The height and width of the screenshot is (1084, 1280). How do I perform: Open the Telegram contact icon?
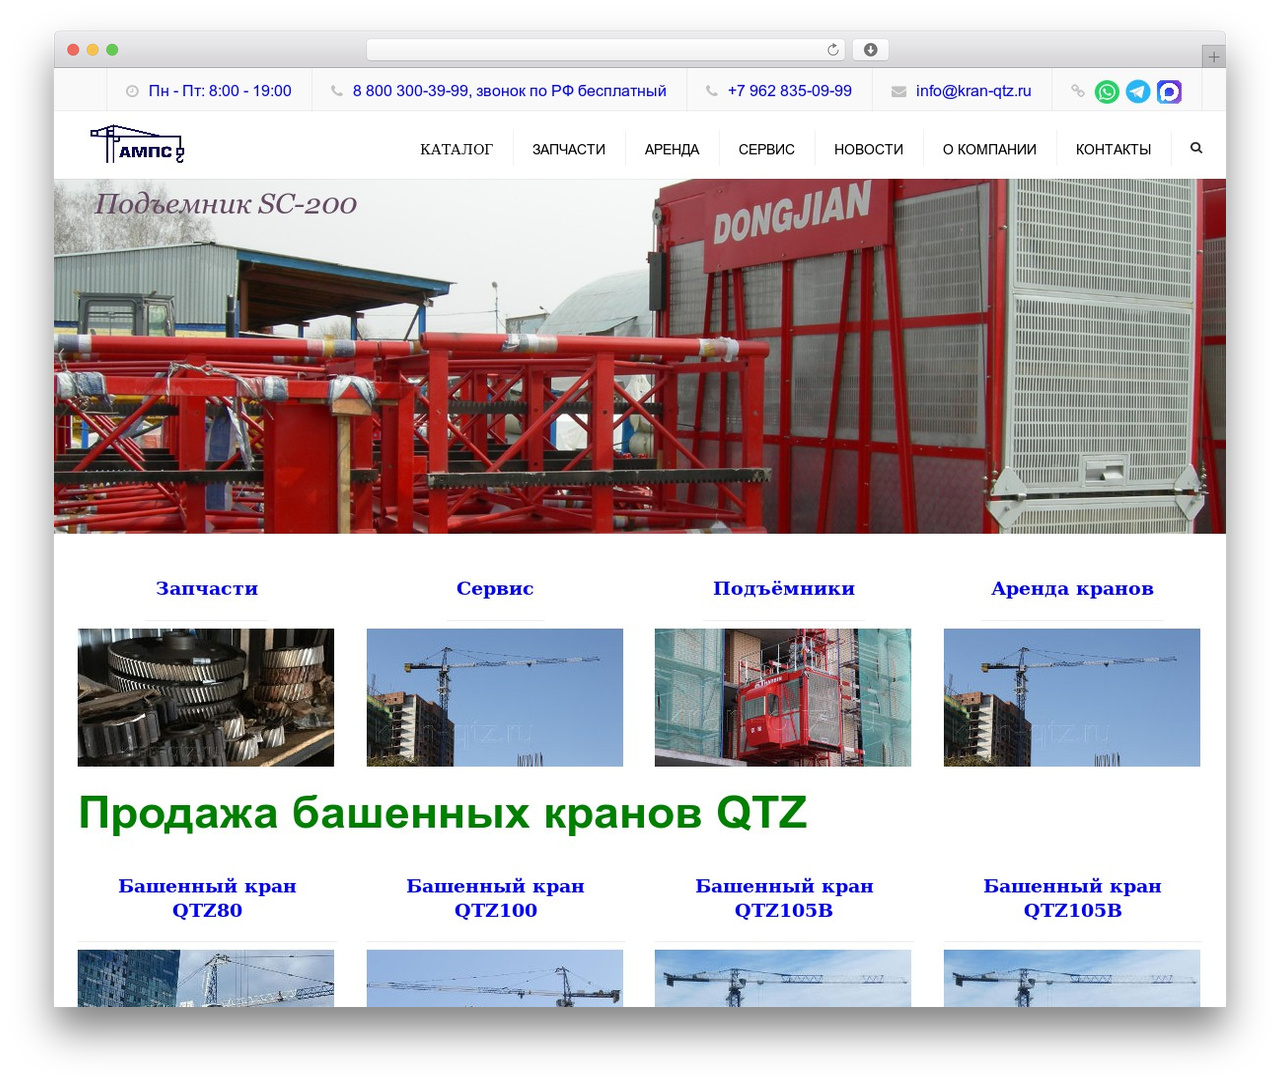(x=1138, y=91)
